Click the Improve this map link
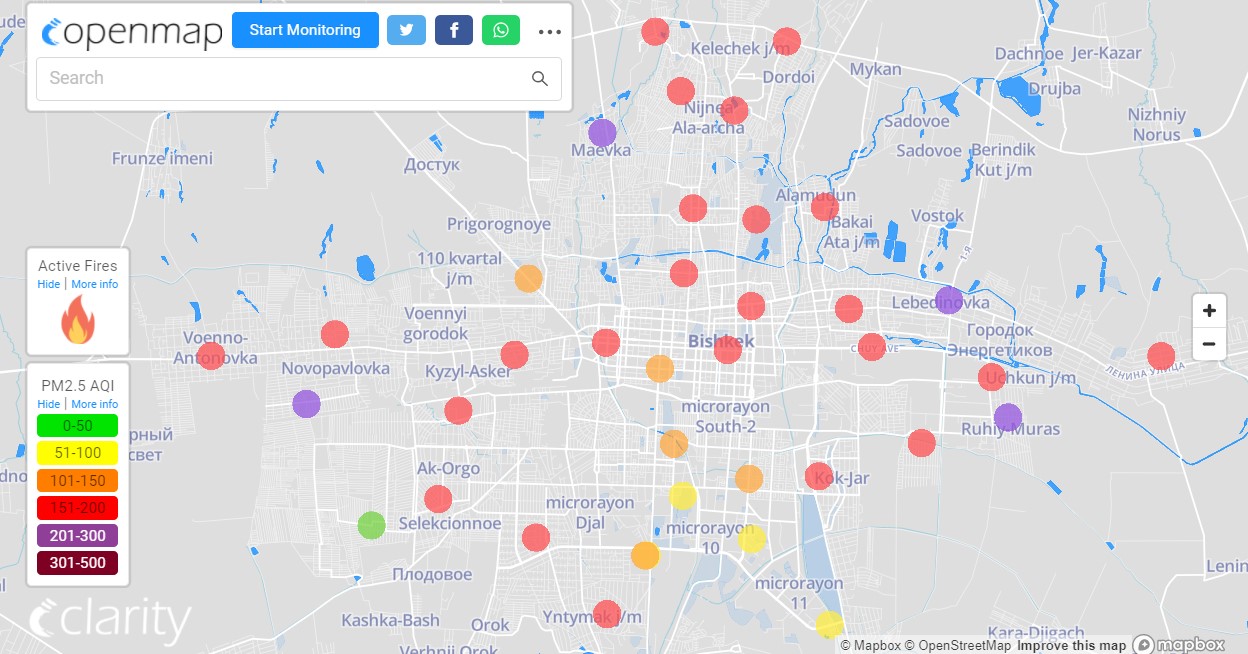Screen dimensions: 1248x654 coord(1071,645)
